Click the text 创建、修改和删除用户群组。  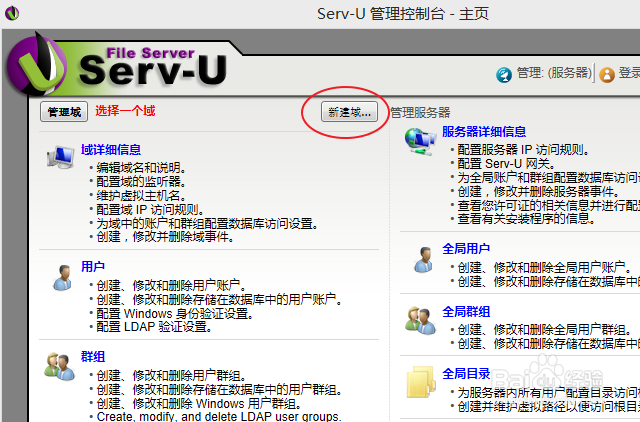171,375
